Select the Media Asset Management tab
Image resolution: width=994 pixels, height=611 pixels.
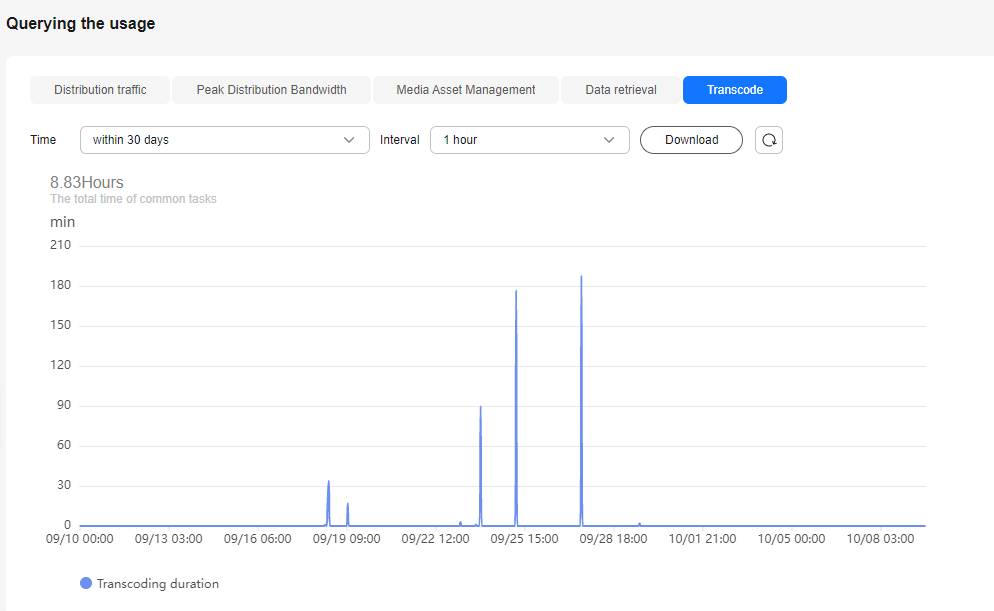pos(466,90)
